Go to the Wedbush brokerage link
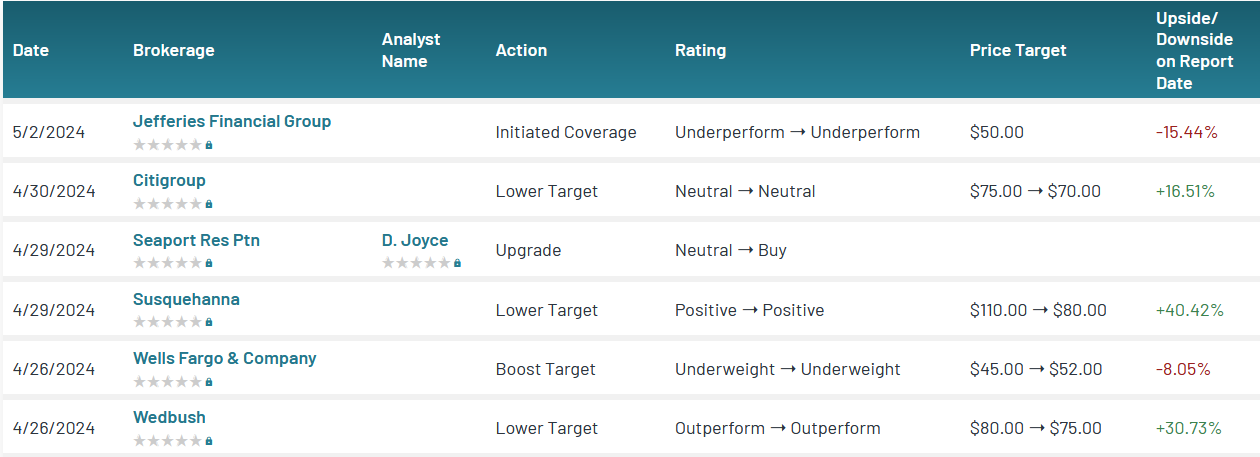This screenshot has width=1260, height=457. click(x=169, y=417)
